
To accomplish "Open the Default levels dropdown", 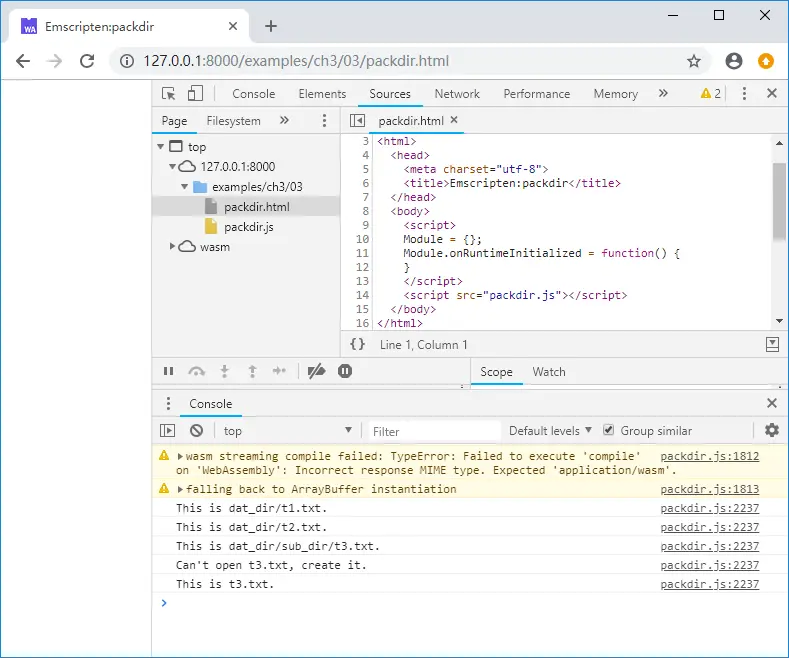I will point(550,431).
